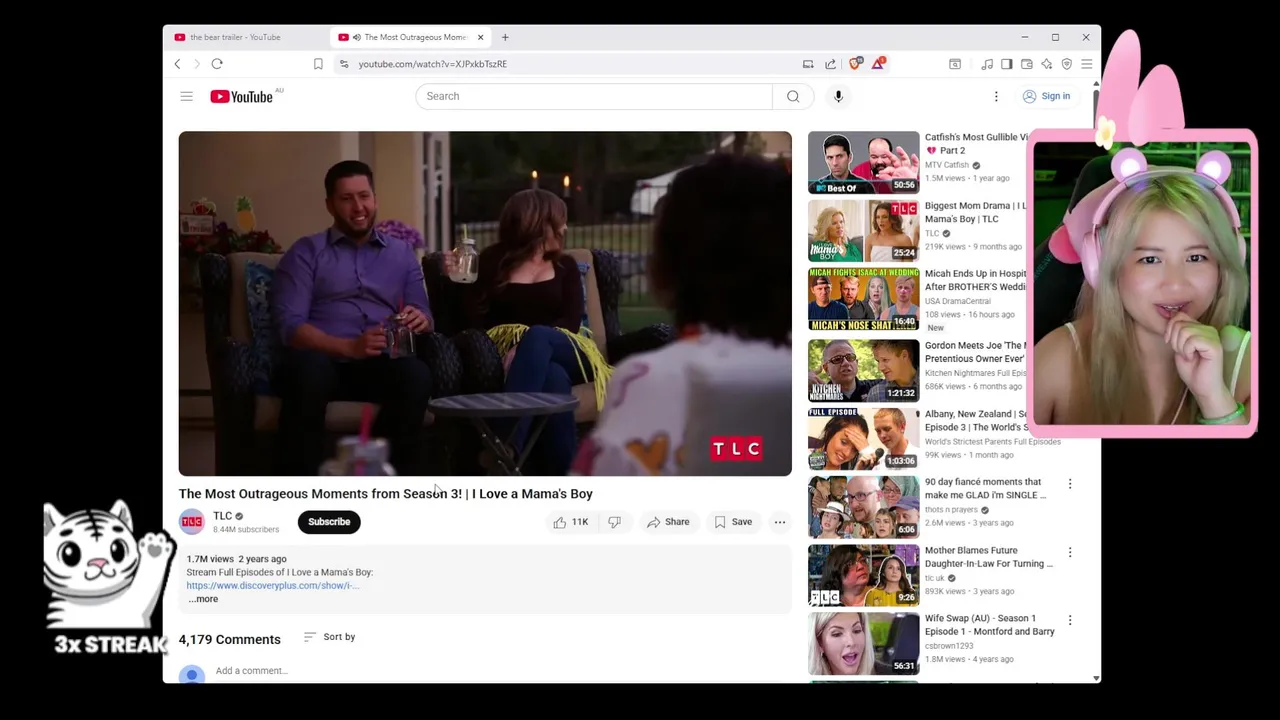The image size is (1280, 720).
Task: Close the Most Outrageous Moments tab
Action: pos(480,37)
